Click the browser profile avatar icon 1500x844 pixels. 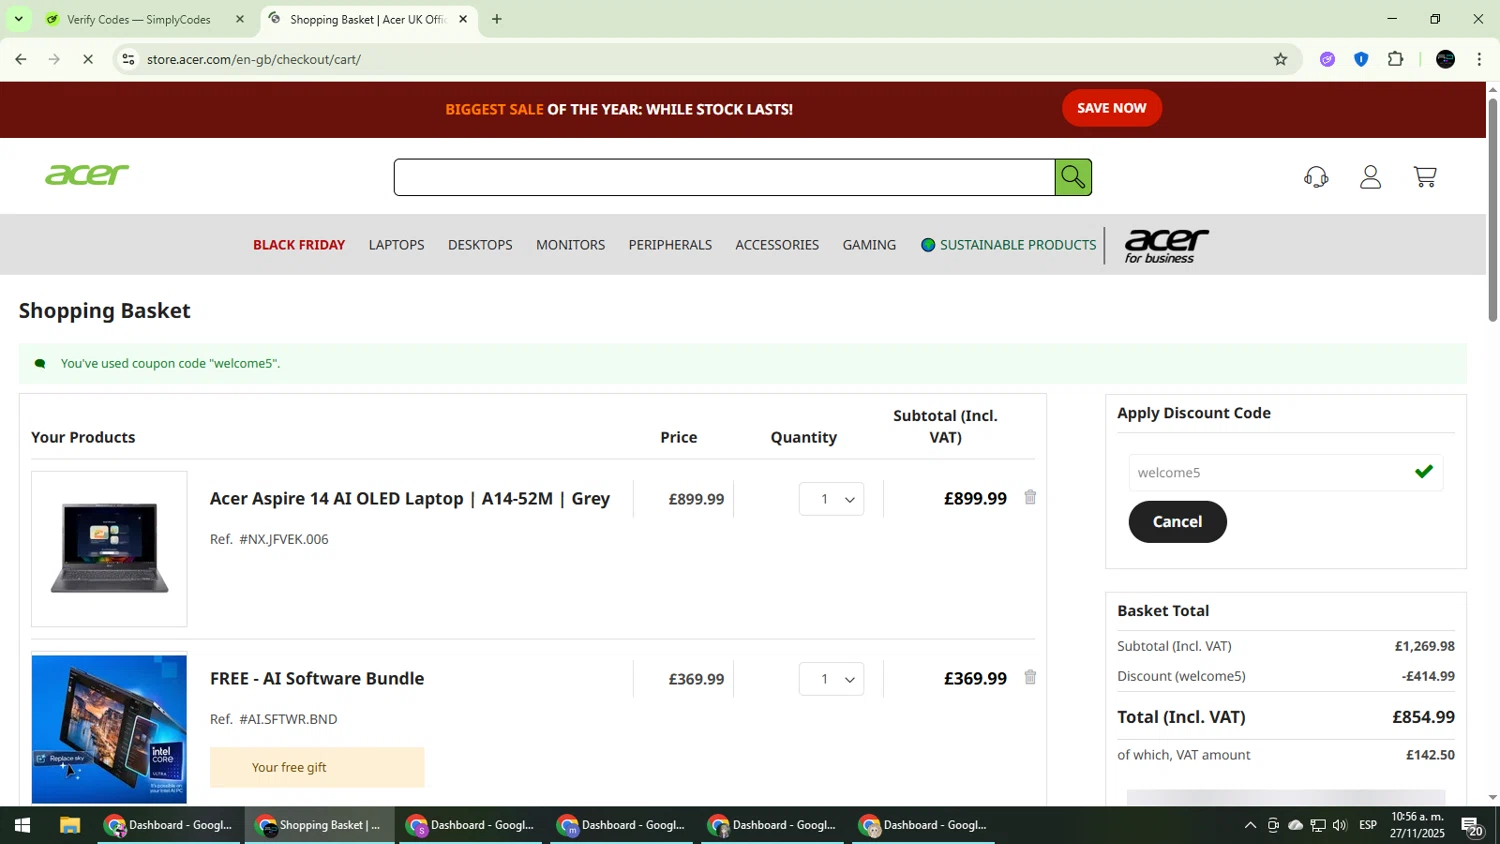pyautogui.click(x=1445, y=59)
